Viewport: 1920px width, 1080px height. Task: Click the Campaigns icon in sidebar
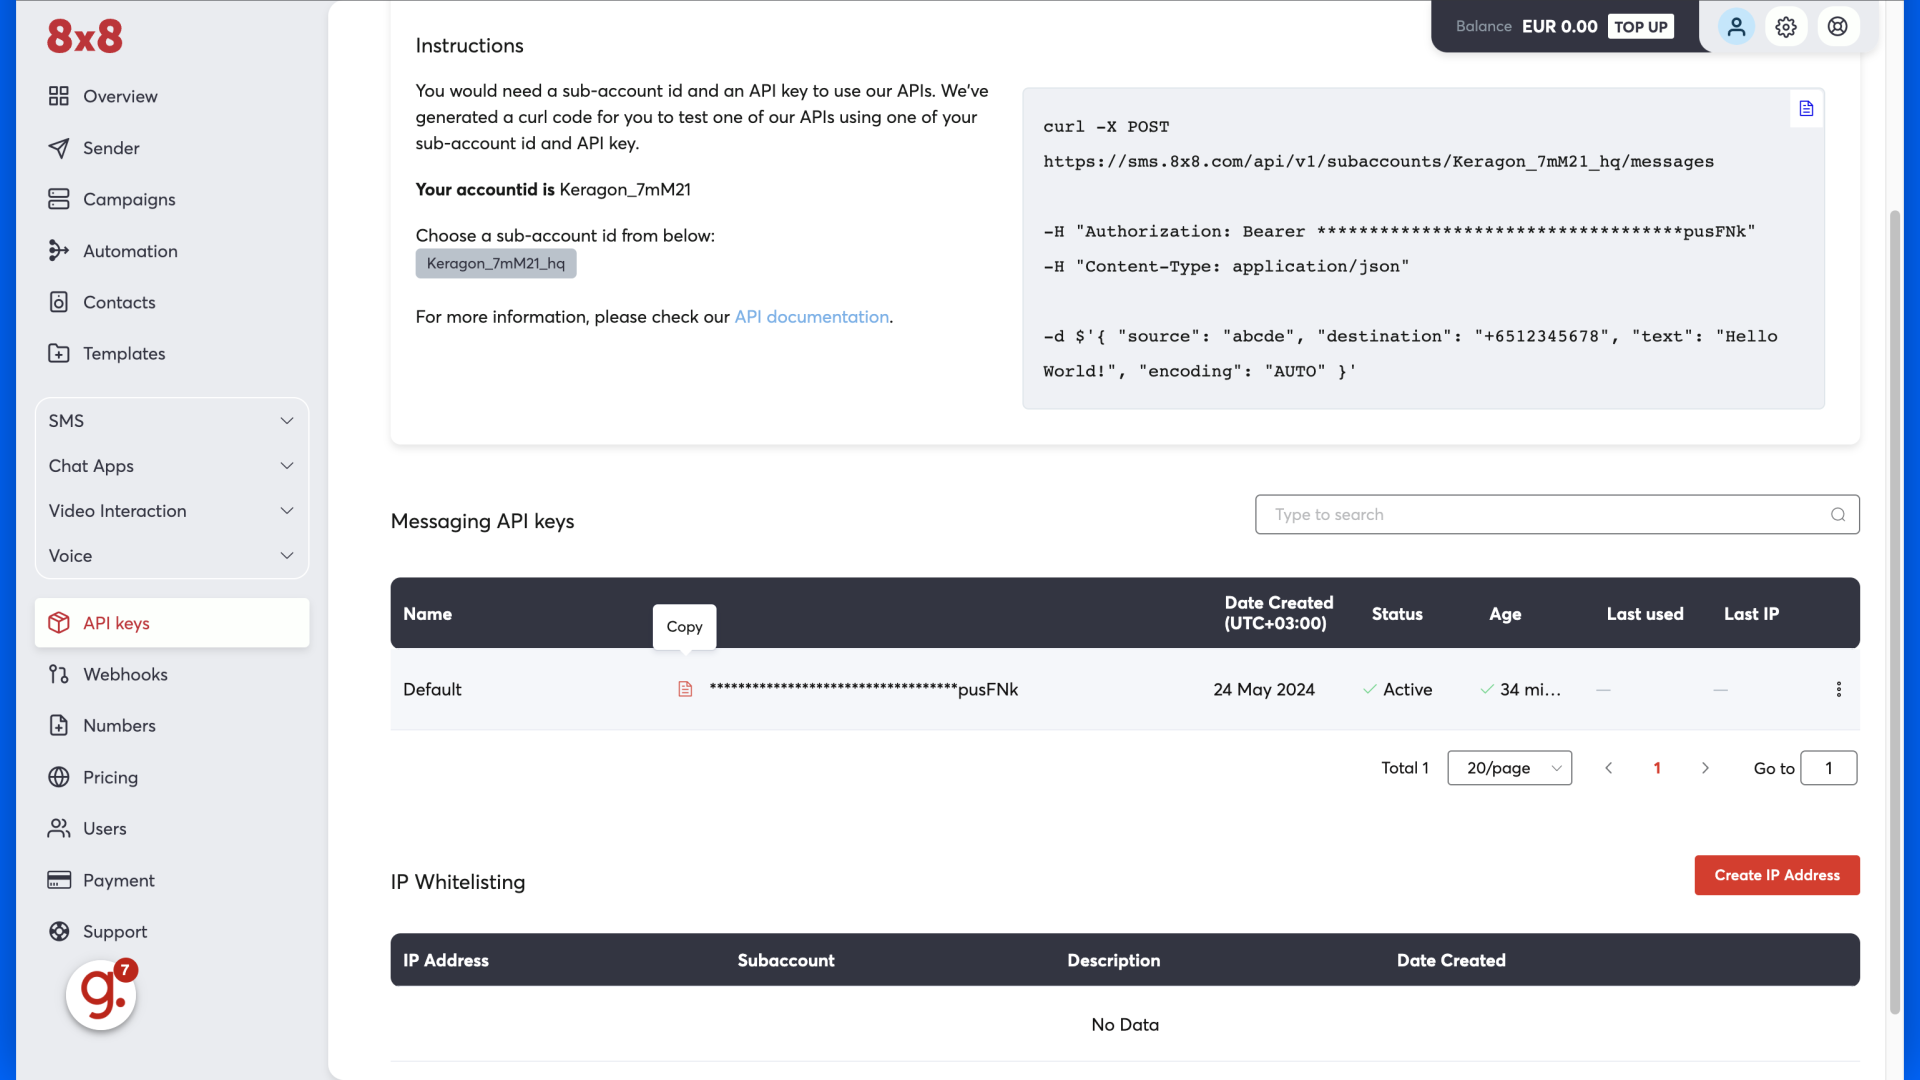point(59,199)
